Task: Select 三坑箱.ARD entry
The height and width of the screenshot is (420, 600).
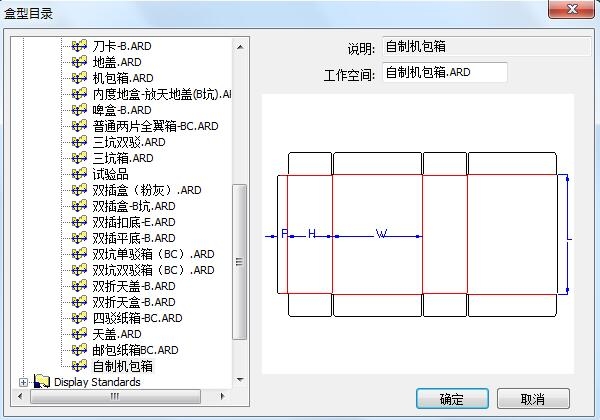Action: click(123, 158)
